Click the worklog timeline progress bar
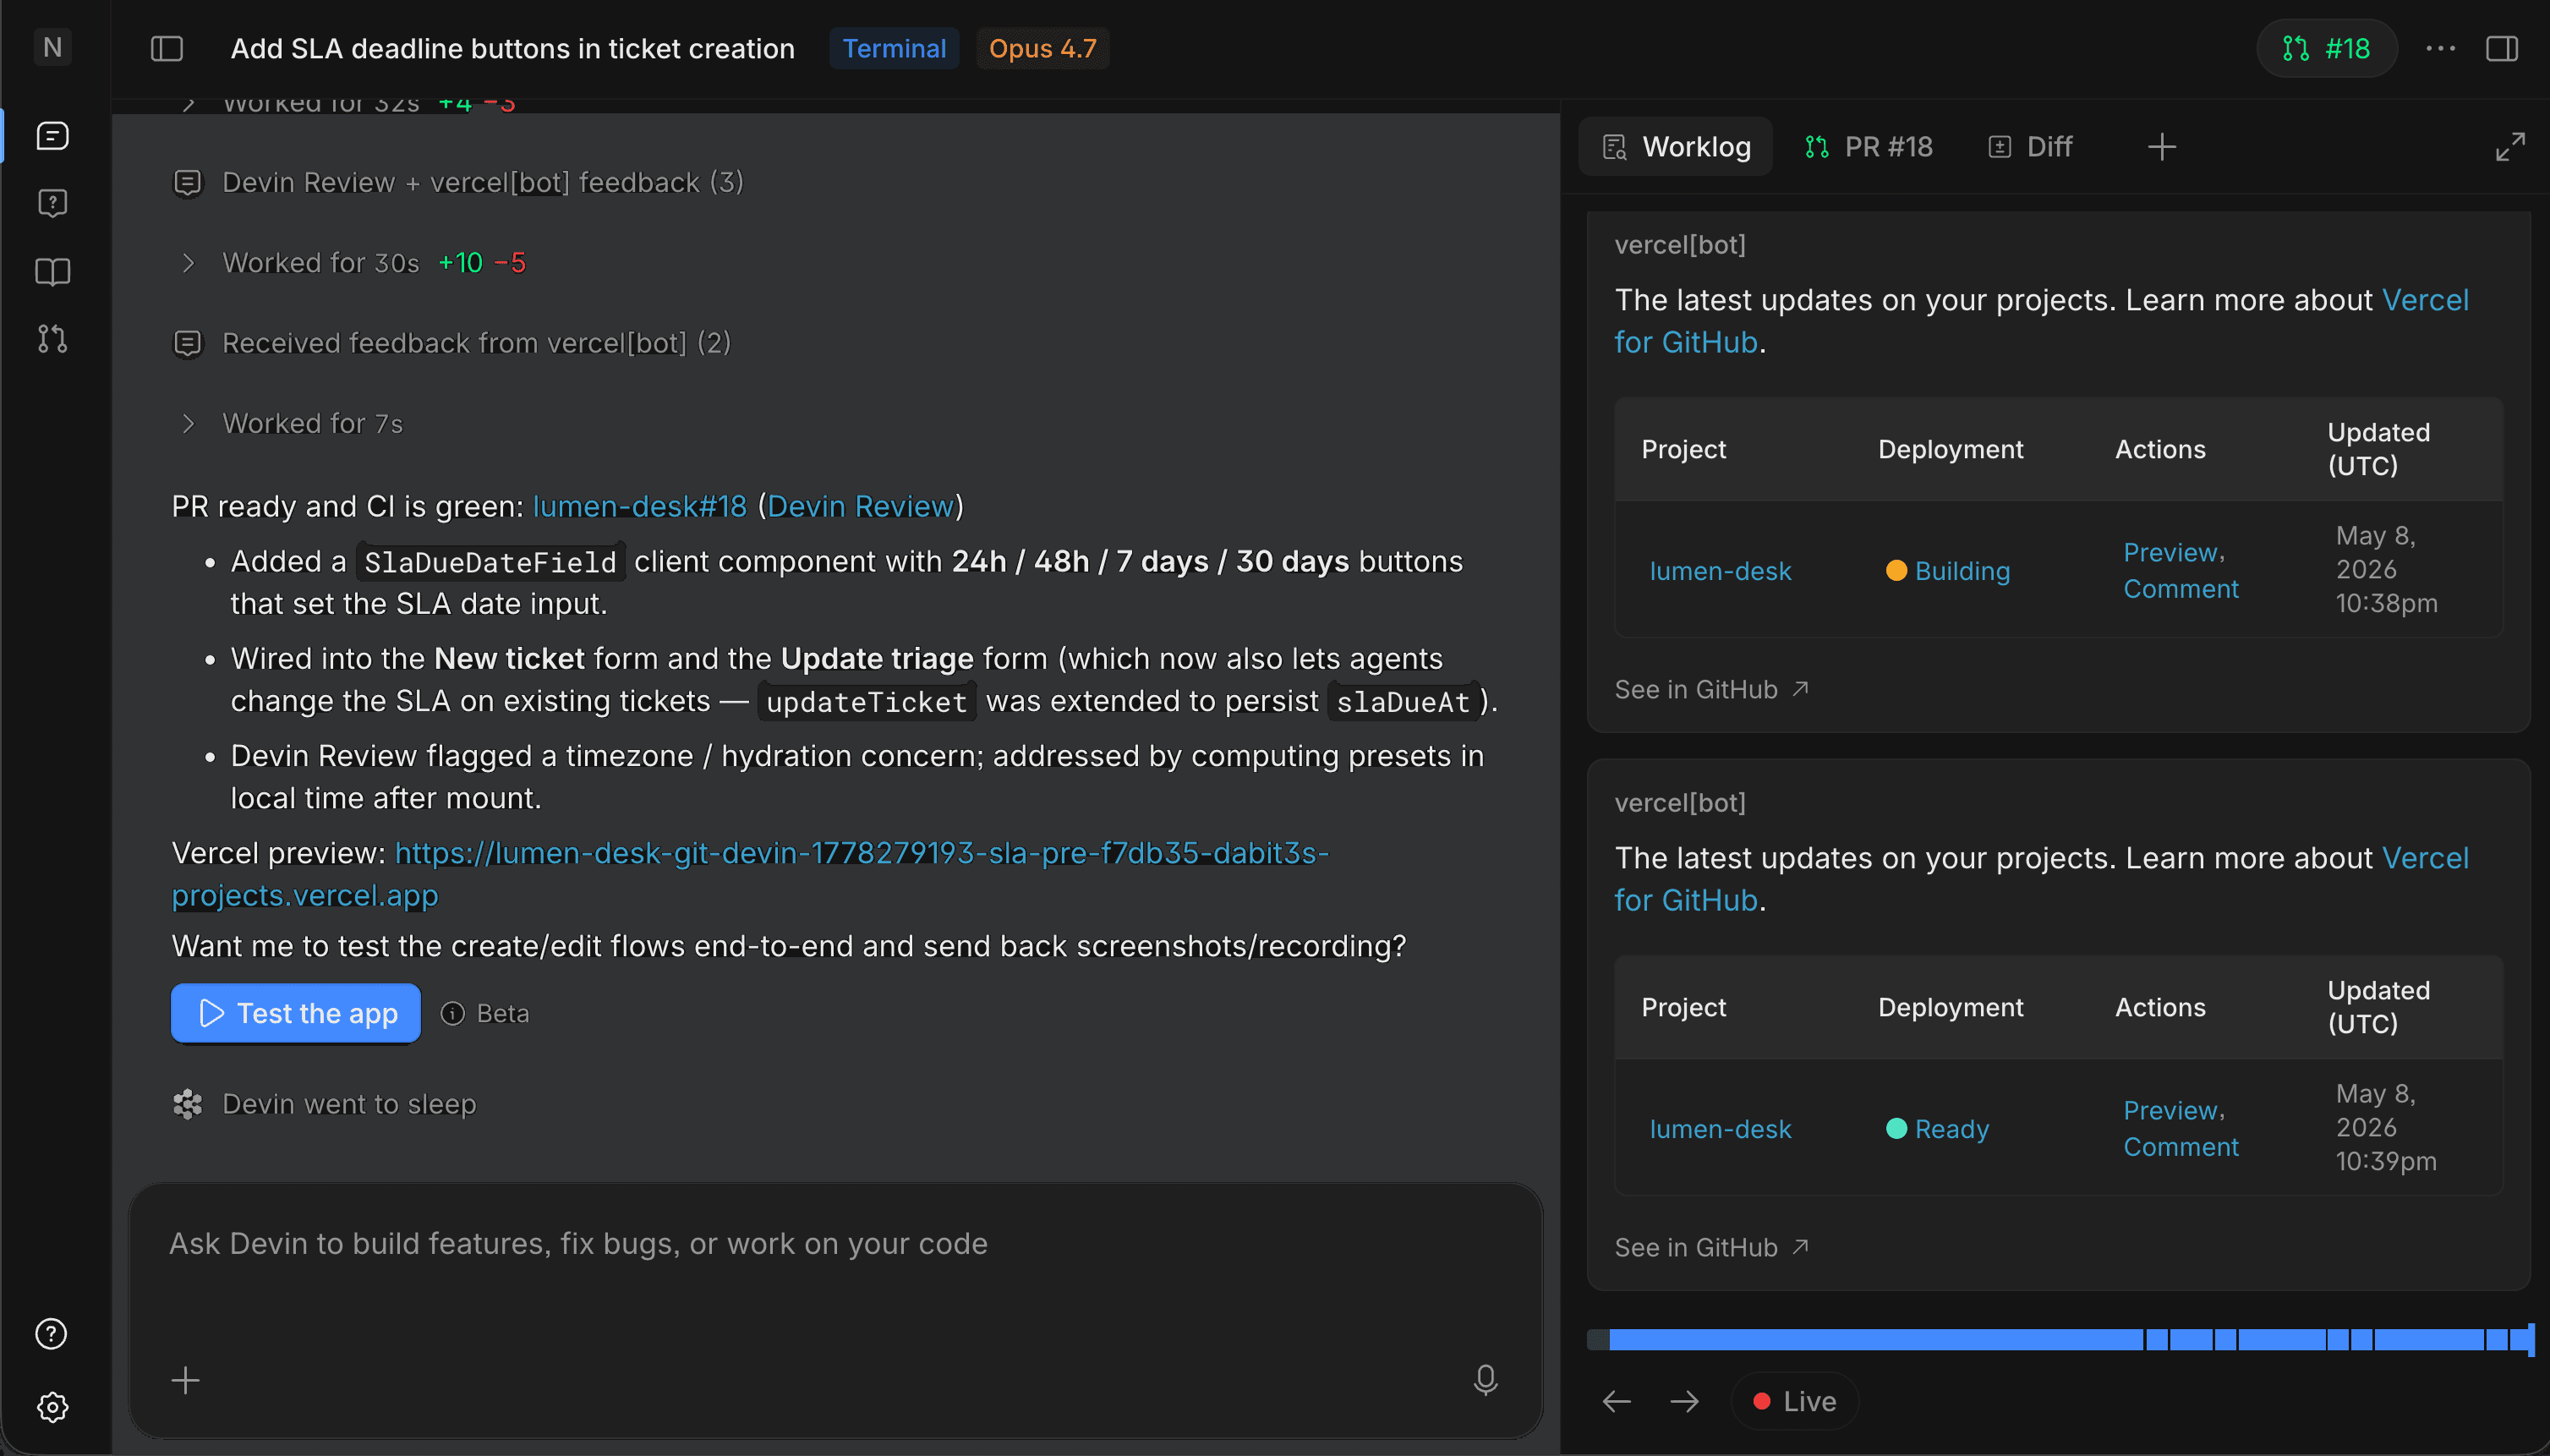 pos(2060,1340)
